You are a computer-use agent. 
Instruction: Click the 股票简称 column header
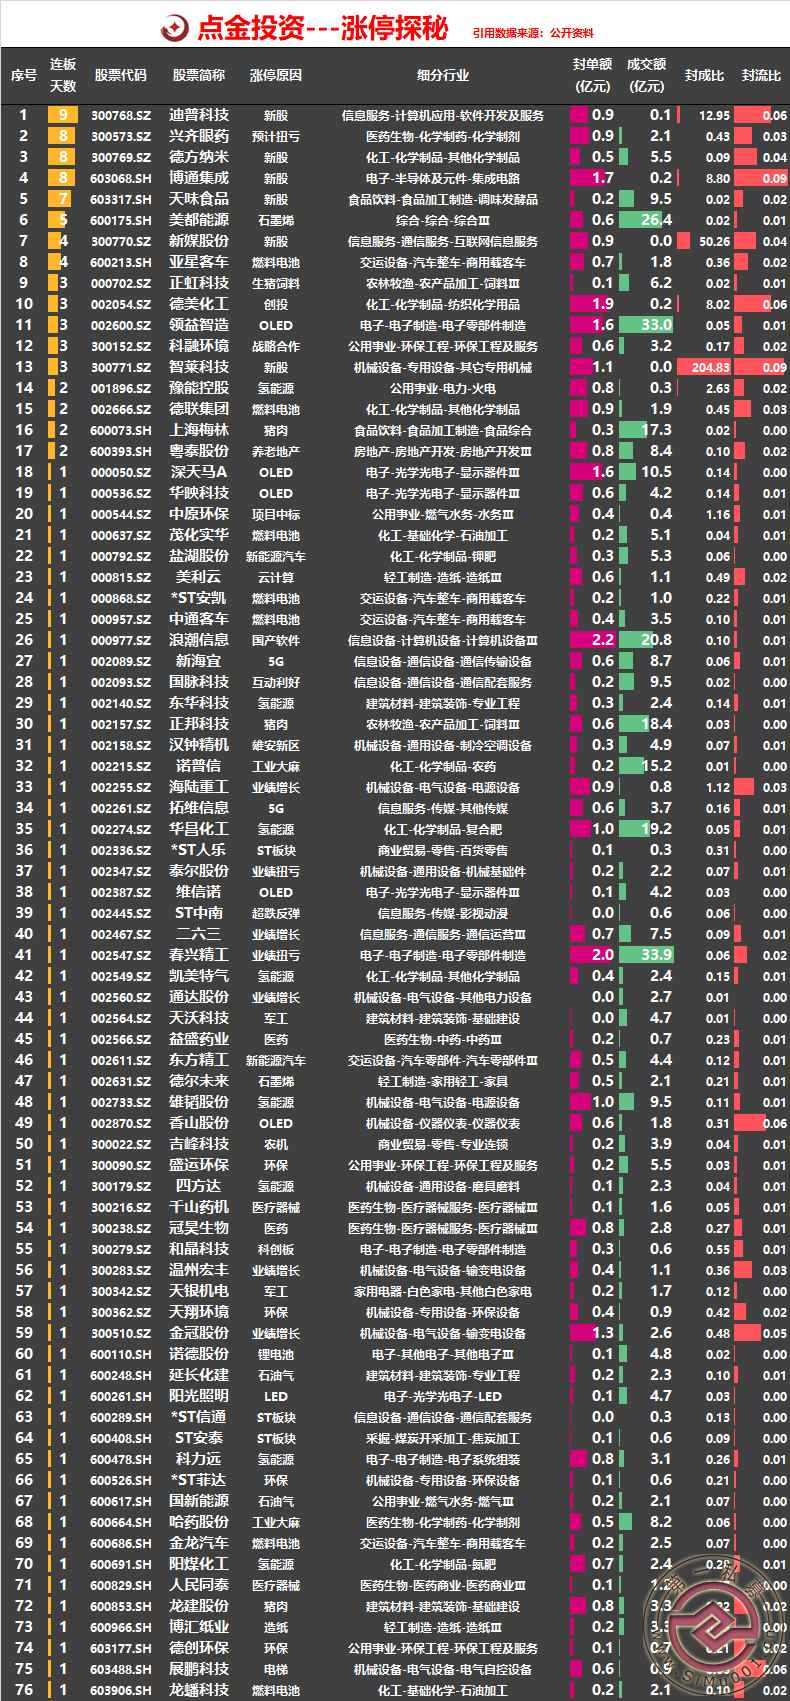(x=199, y=76)
